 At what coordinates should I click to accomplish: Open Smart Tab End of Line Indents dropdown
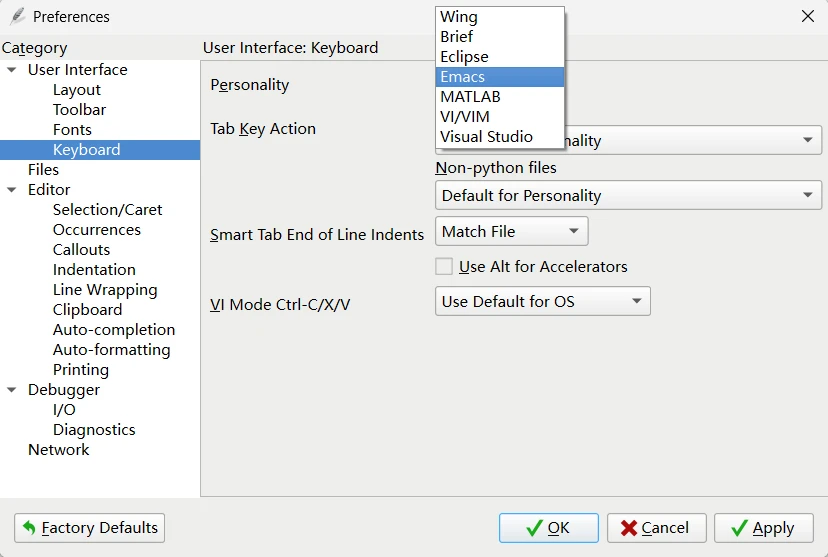click(511, 231)
